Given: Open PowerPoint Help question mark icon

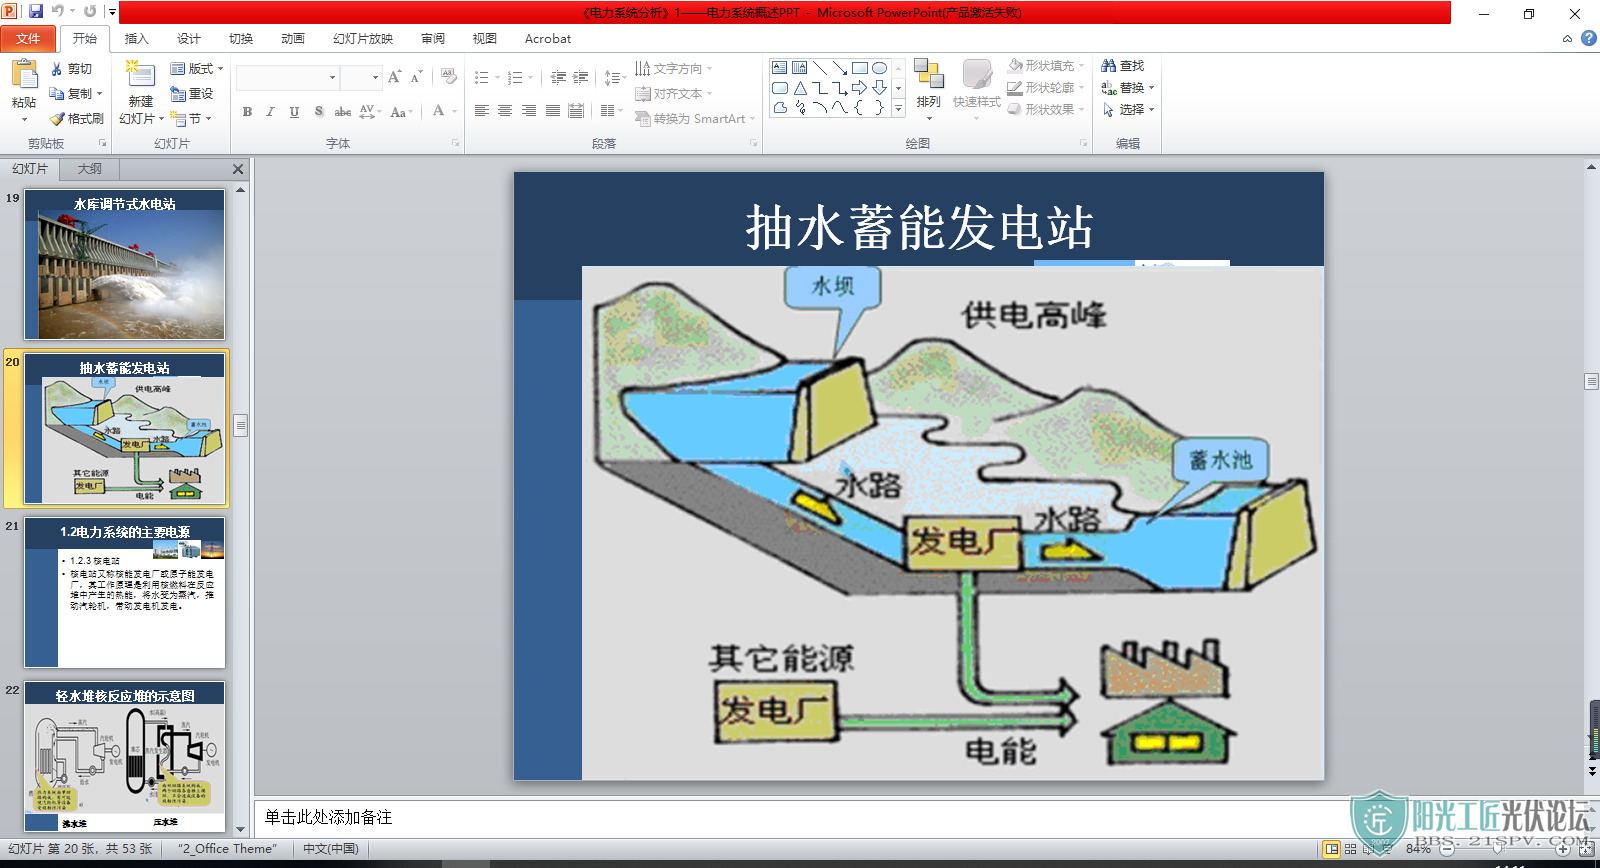Looking at the screenshot, I should 1588,38.
